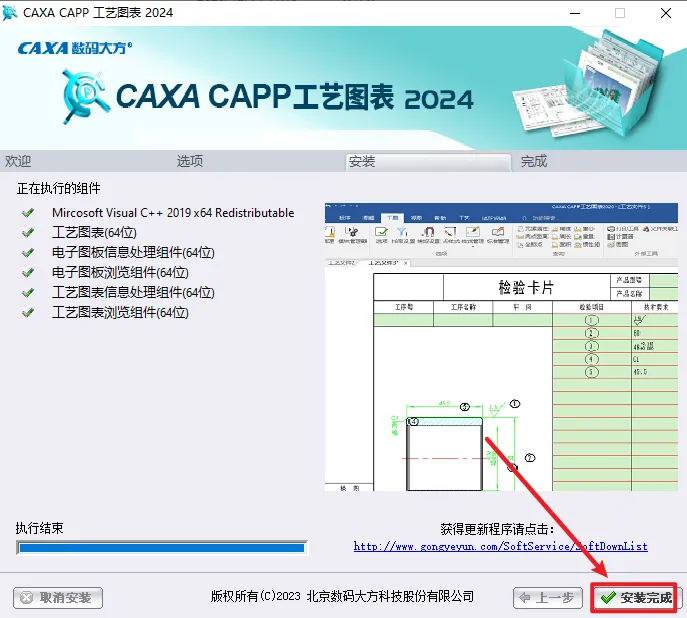The height and width of the screenshot is (618, 687).
Task: Open the gongyeyun.com SoftDownList update link
Action: tap(500, 546)
